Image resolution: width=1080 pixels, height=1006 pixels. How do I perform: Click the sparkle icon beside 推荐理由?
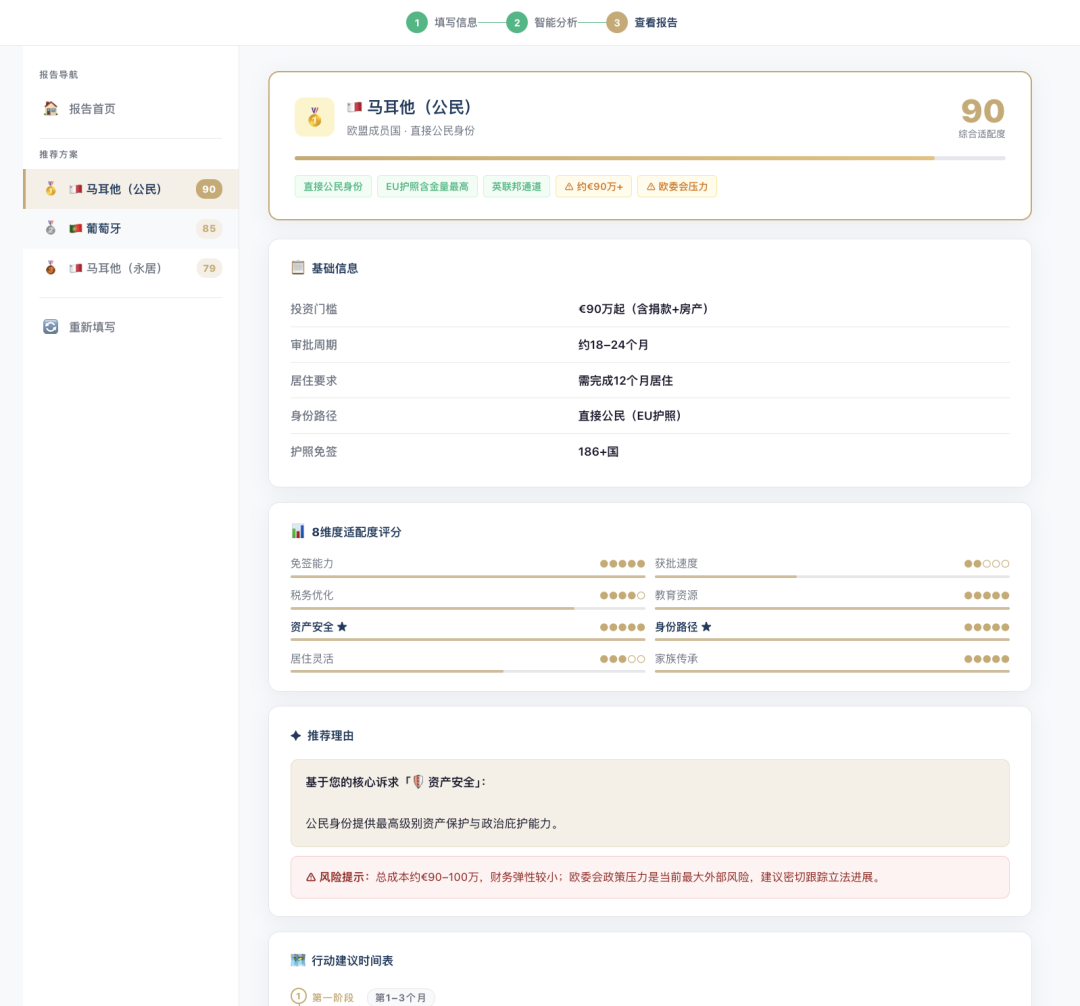pyautogui.click(x=295, y=735)
